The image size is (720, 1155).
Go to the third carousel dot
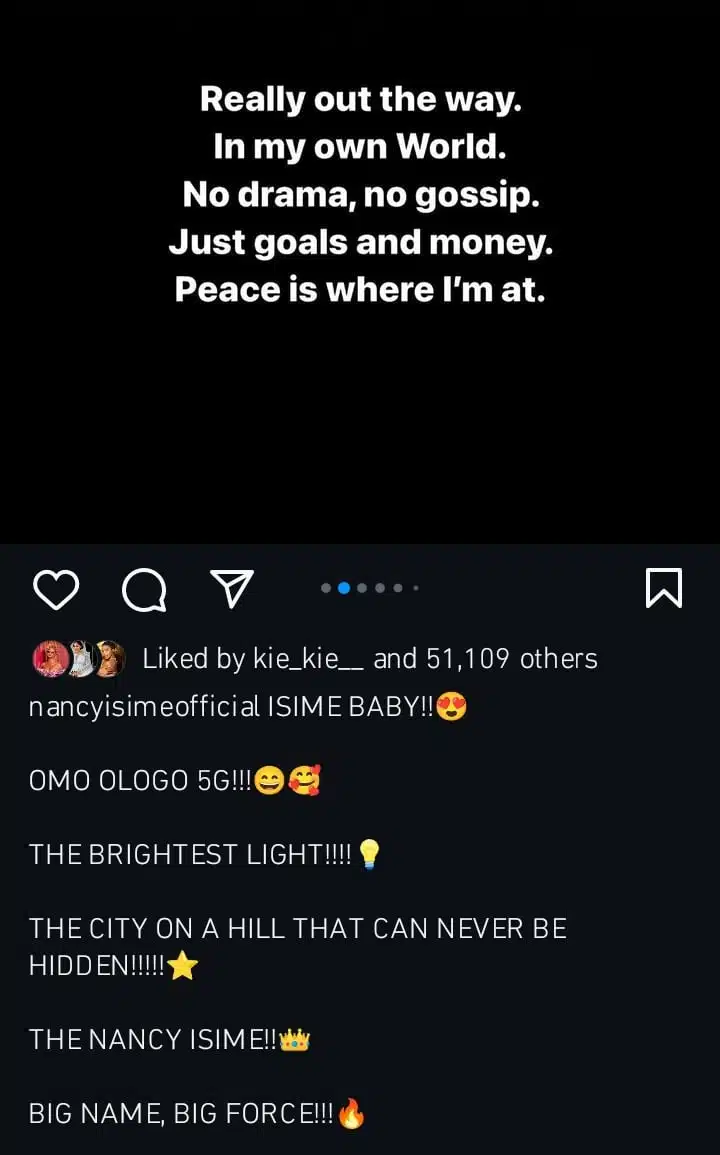[362, 588]
